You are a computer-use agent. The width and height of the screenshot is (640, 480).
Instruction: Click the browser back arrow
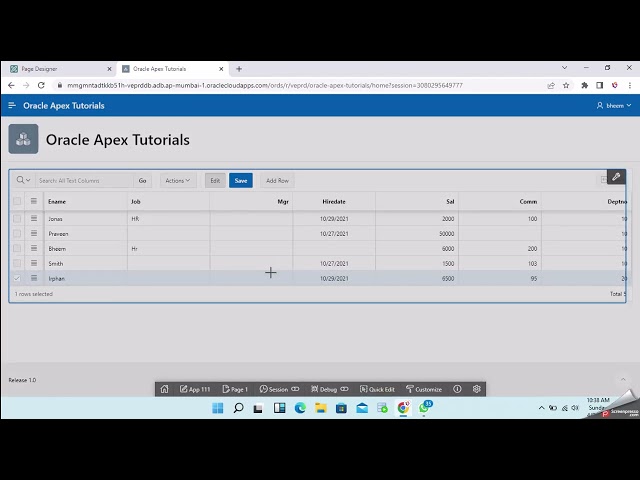tap(11, 85)
